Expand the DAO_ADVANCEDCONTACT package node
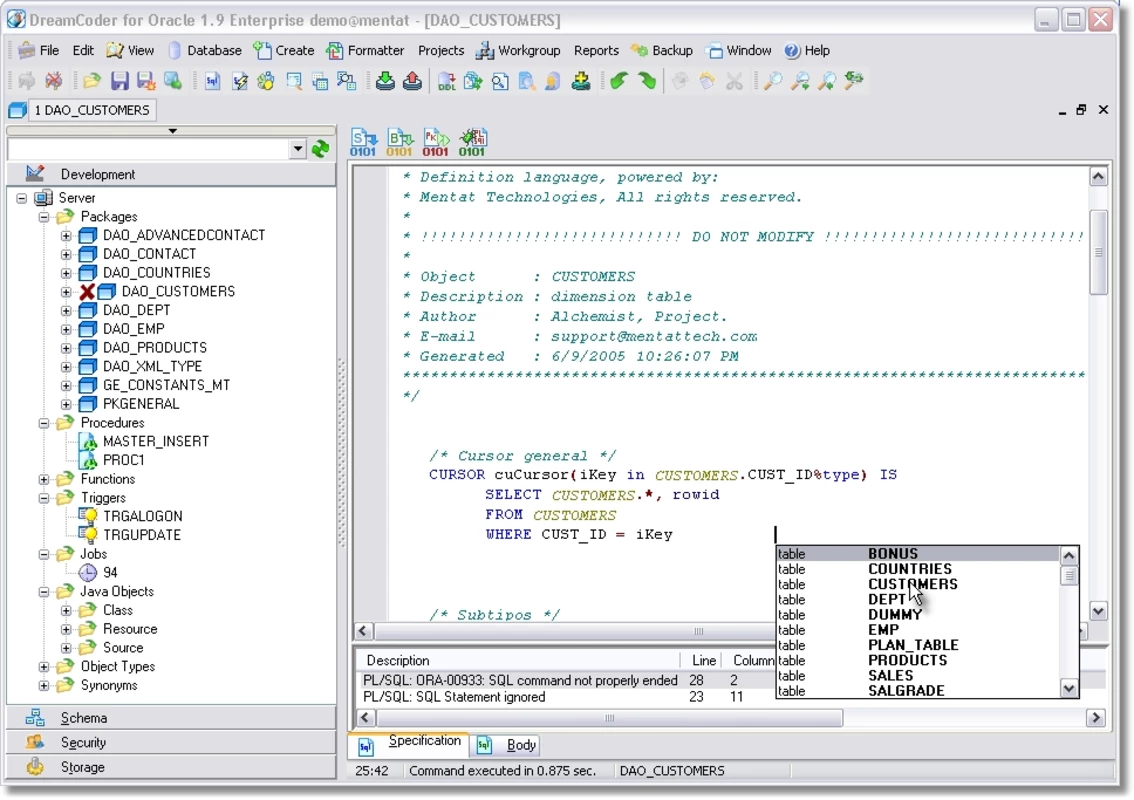 tap(66, 236)
